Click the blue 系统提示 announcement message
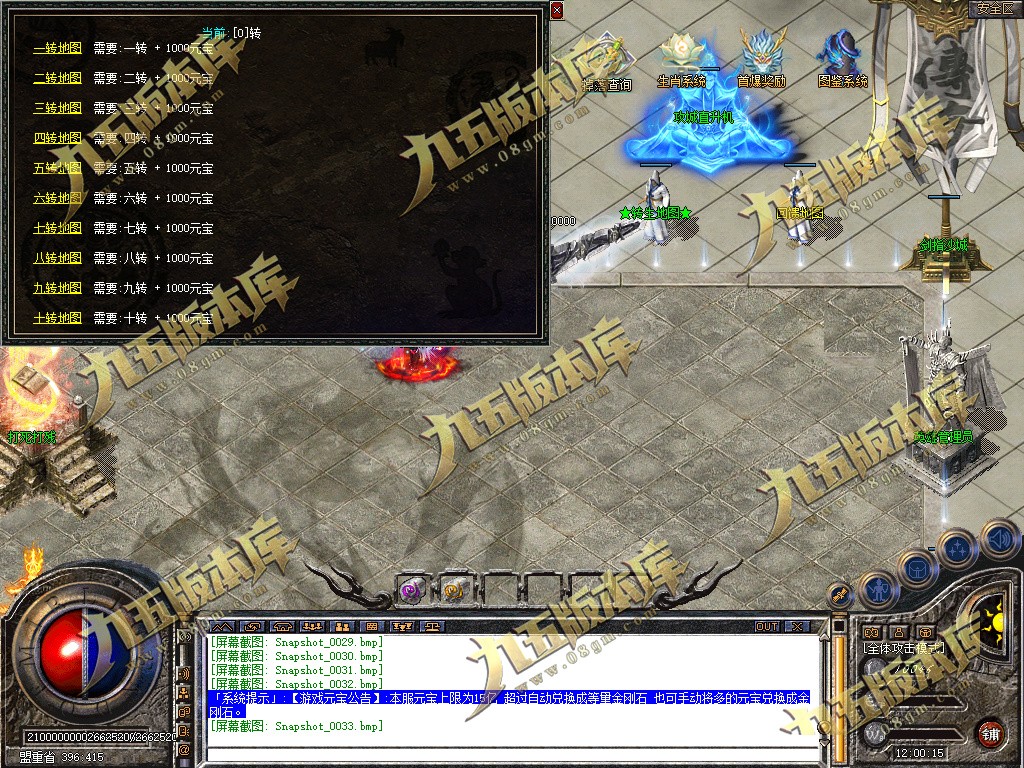This screenshot has height=768, width=1024. click(x=509, y=705)
